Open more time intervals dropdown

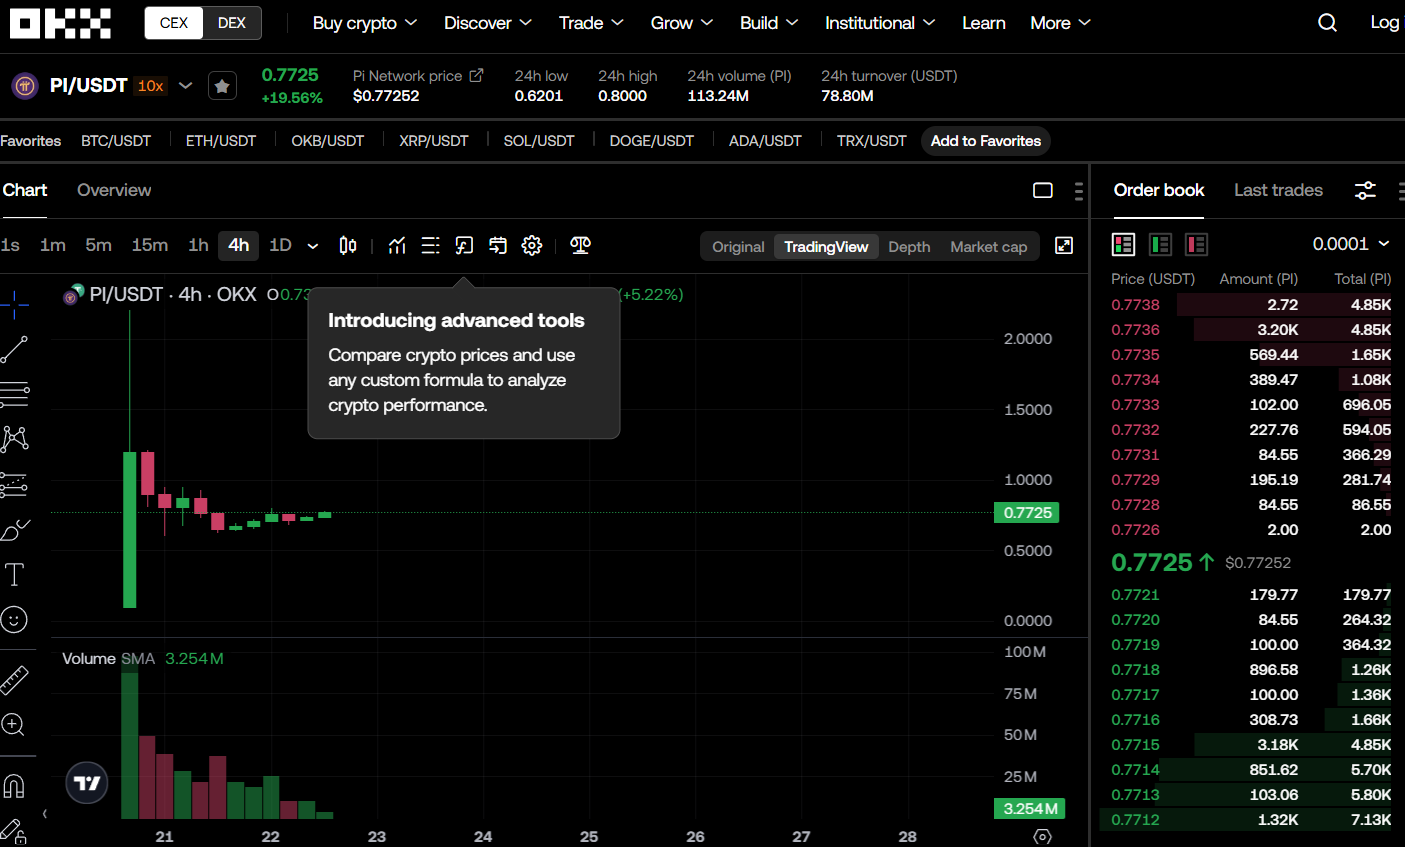point(313,246)
